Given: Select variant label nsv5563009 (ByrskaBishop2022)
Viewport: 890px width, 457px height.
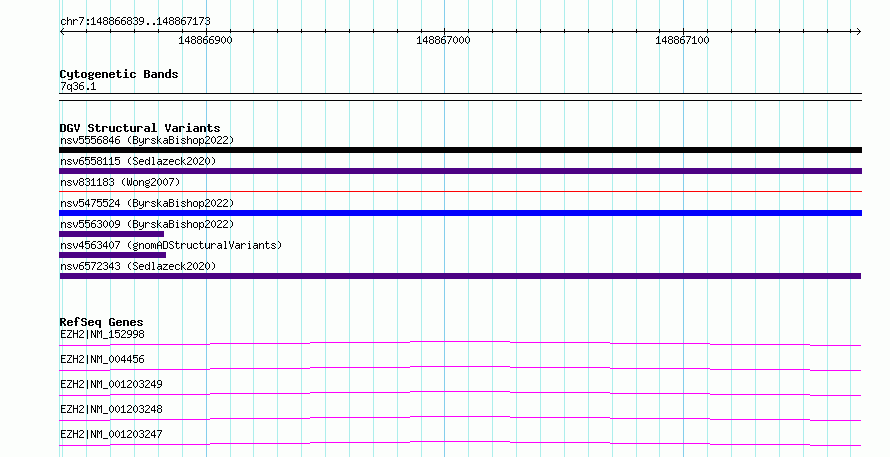Looking at the screenshot, I should coord(147,224).
